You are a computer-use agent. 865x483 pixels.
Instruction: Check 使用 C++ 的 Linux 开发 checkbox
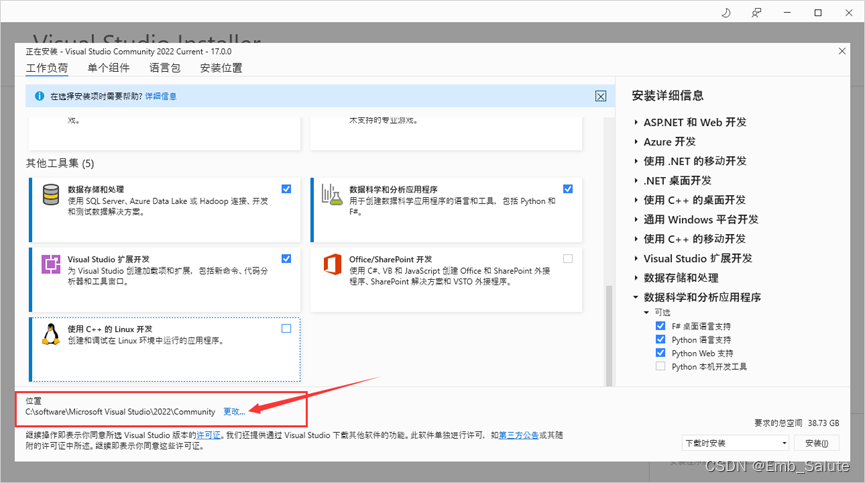(x=286, y=329)
